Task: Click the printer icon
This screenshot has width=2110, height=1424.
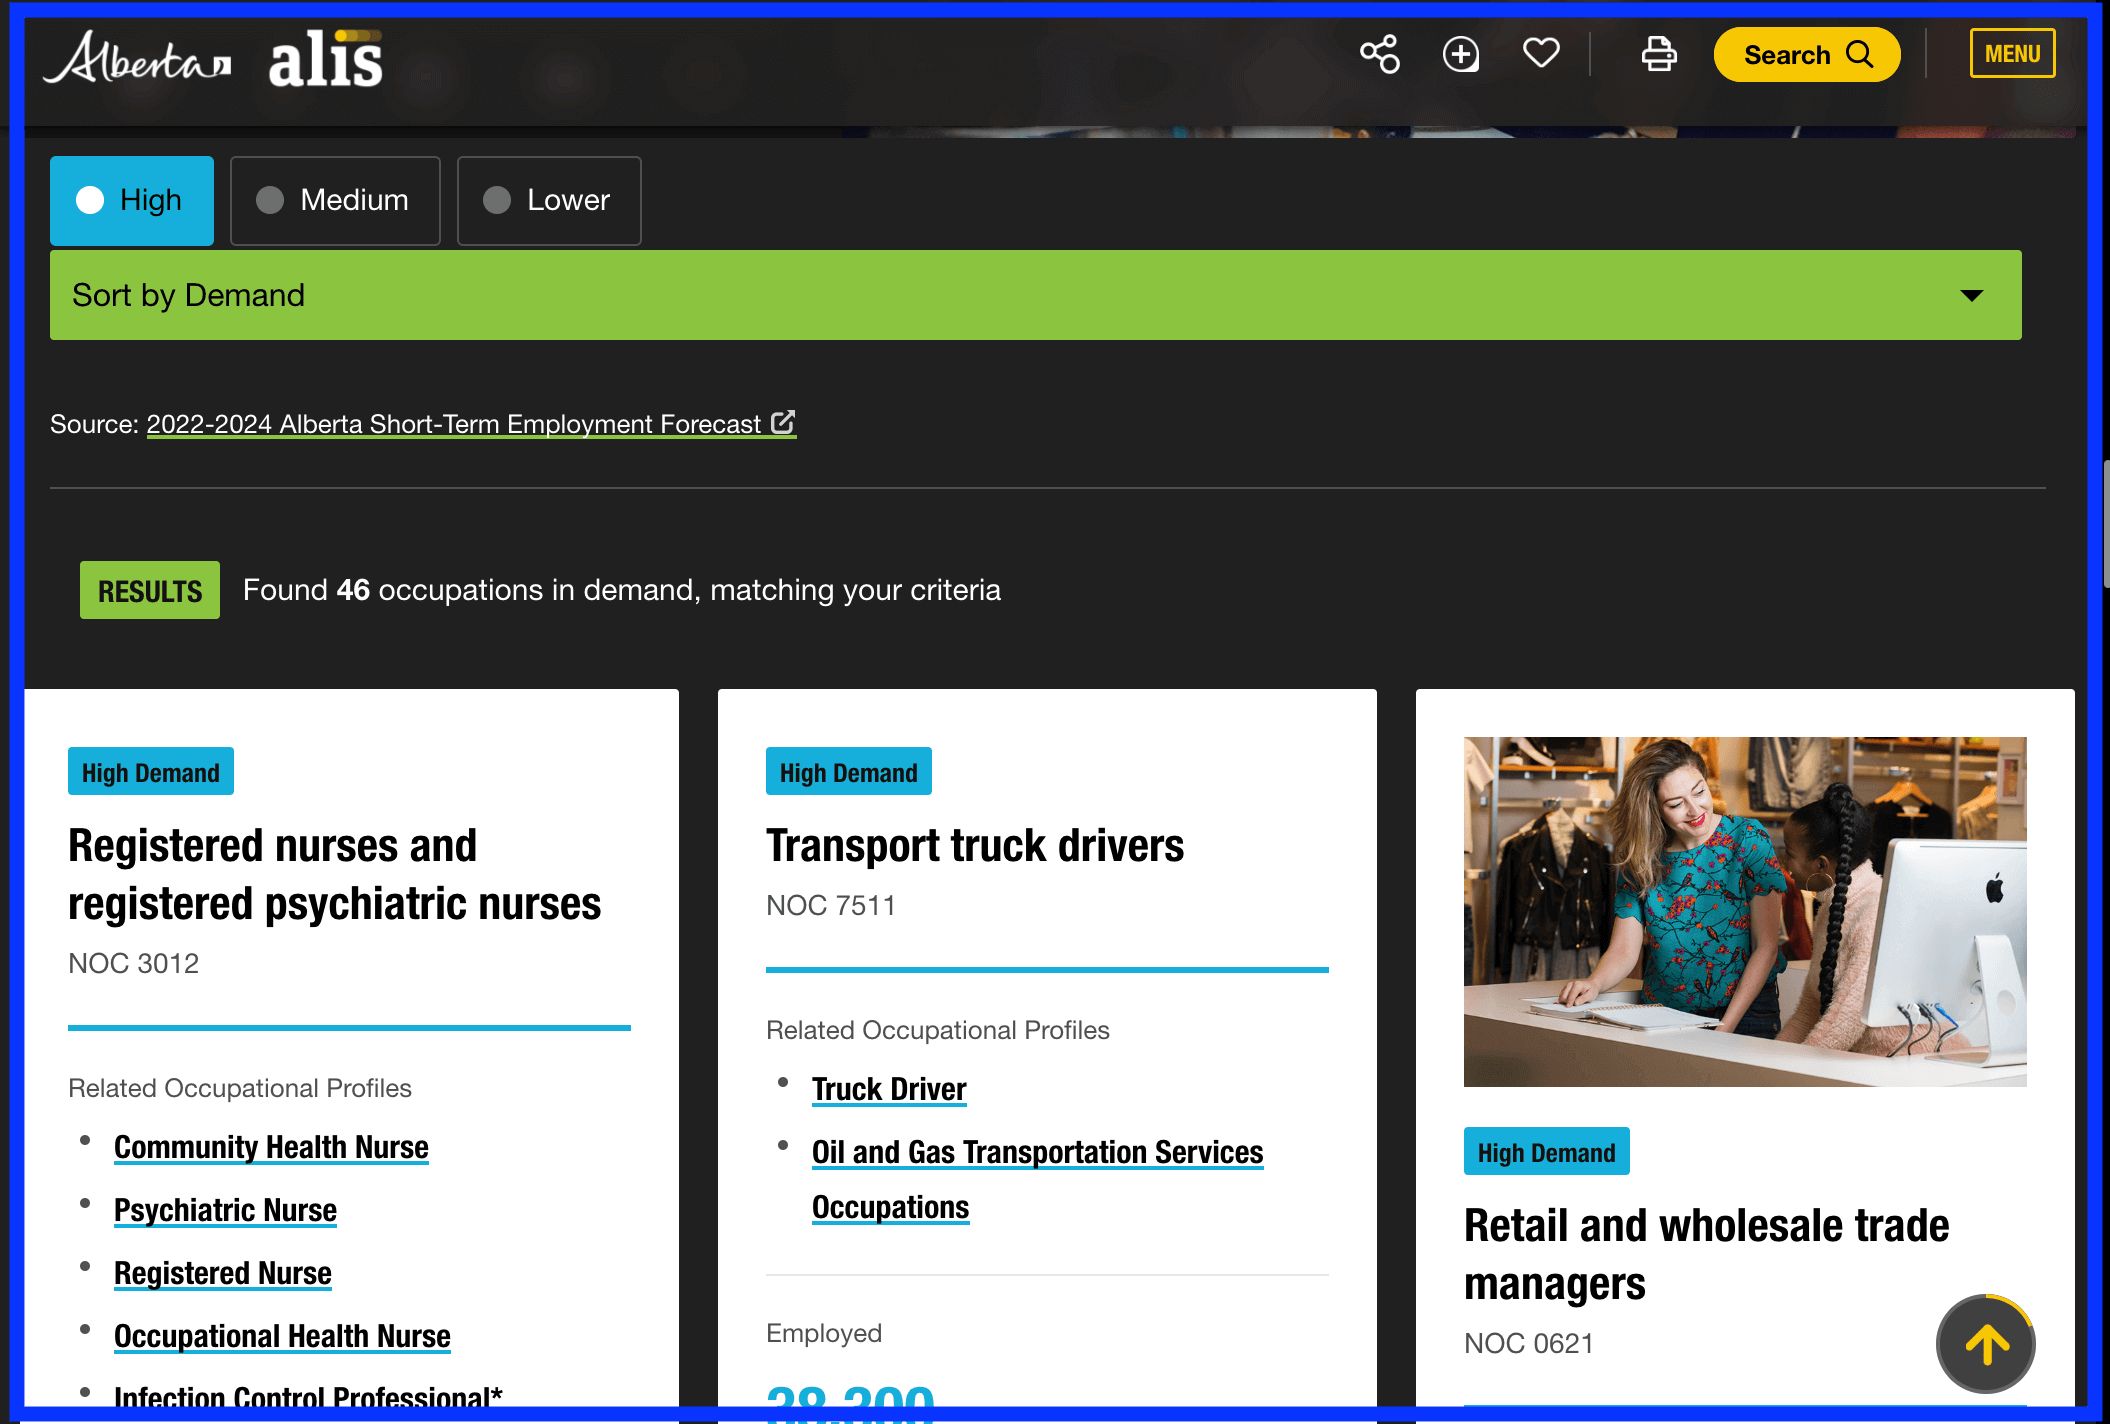Action: tap(1659, 54)
